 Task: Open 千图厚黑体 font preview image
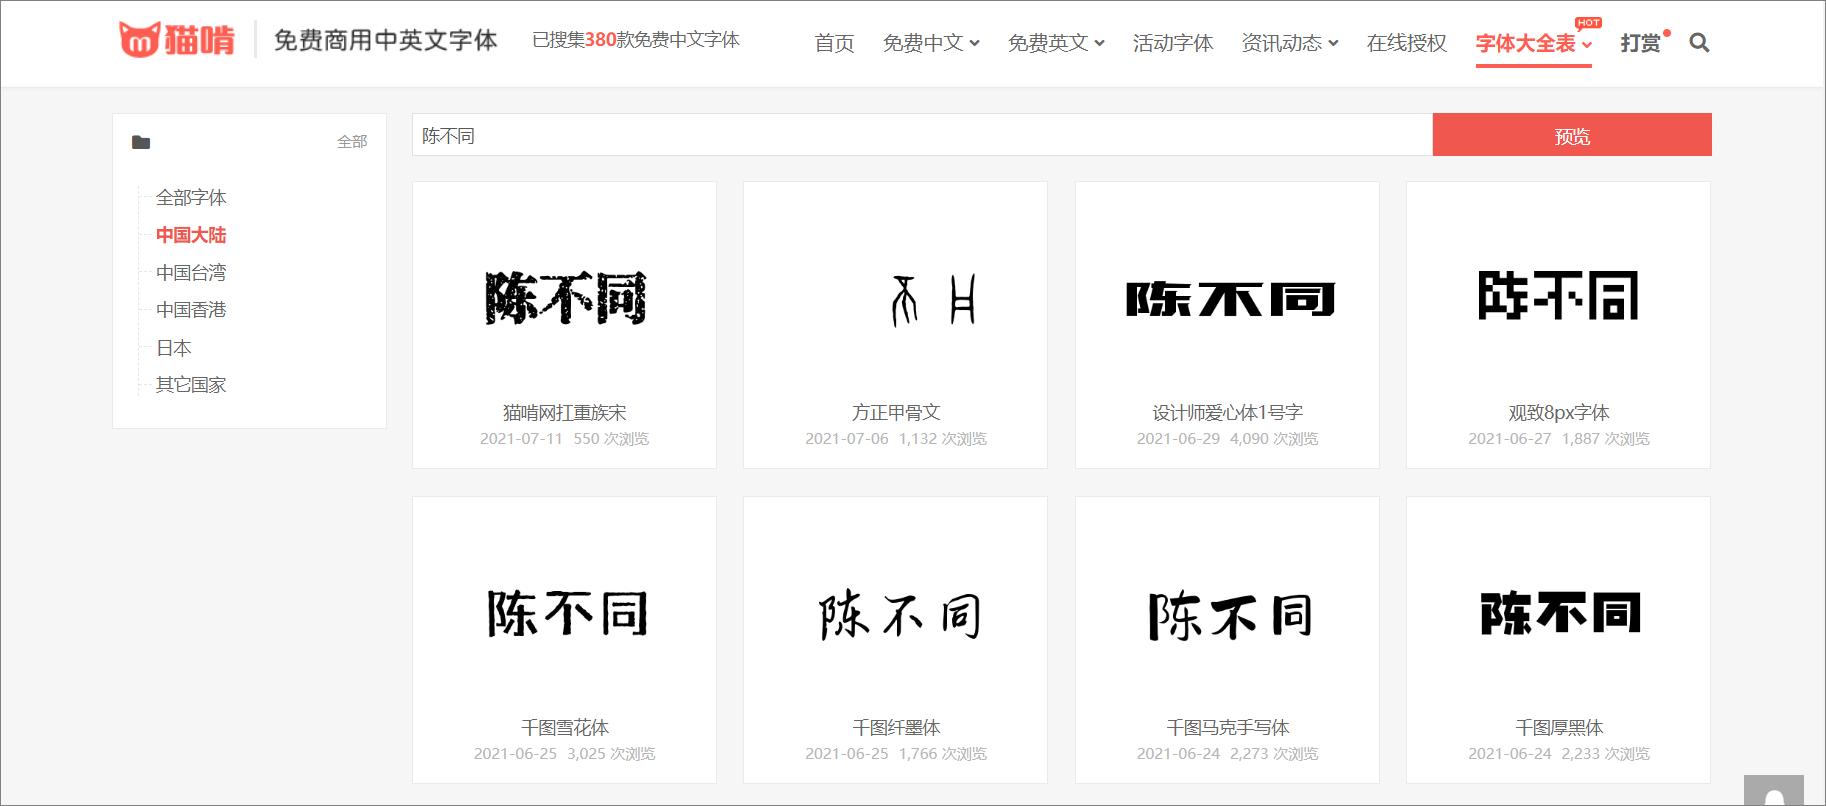coord(1559,613)
